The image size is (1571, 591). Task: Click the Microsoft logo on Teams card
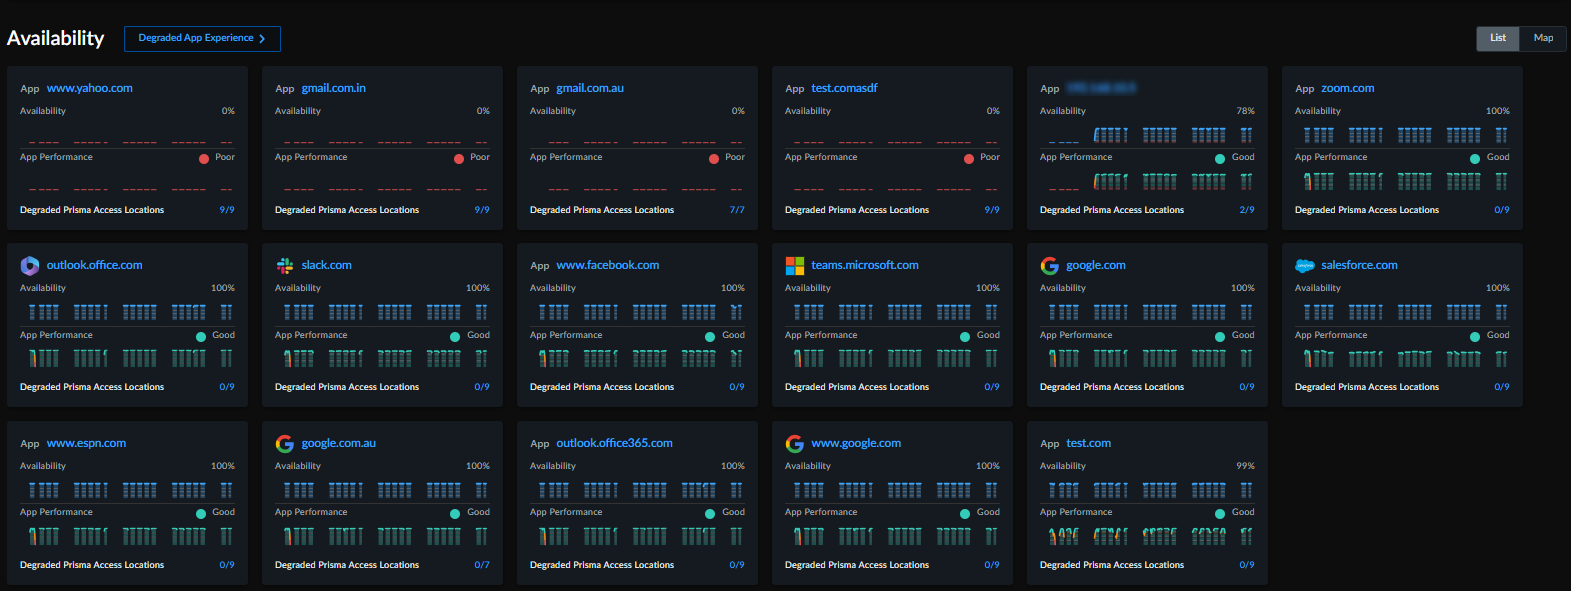click(795, 265)
